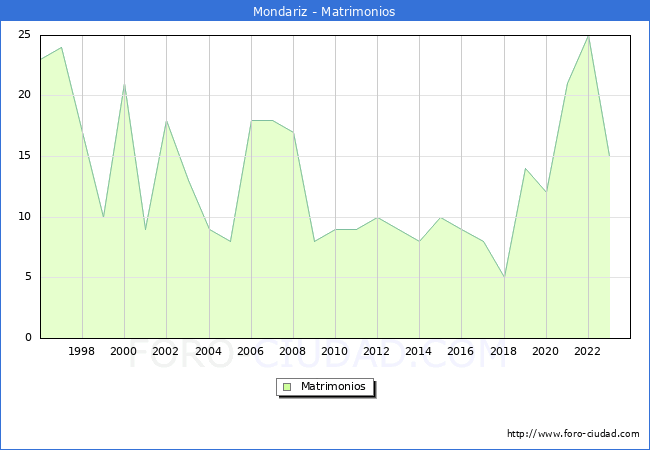The image size is (650, 450).
Task: Select the x-axis label 2008
Action: 293,351
